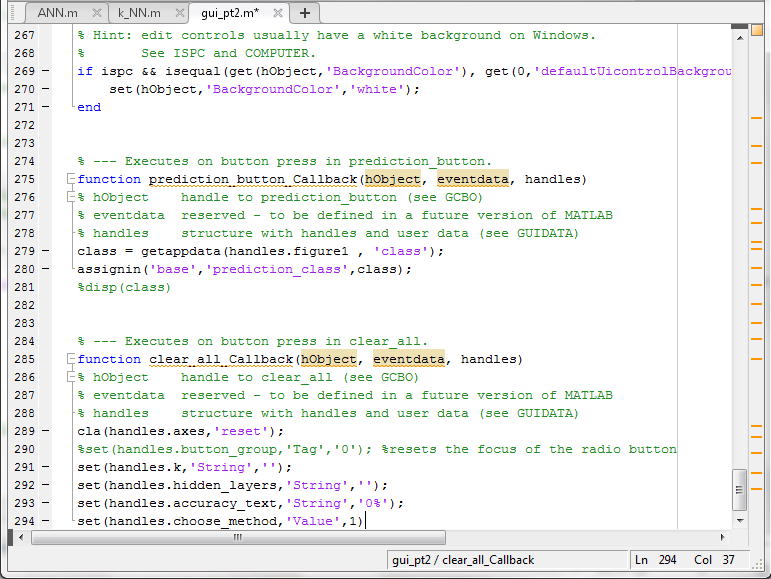Set breakpoint dash at line 292
The width and height of the screenshot is (771, 579).
pos(45,485)
